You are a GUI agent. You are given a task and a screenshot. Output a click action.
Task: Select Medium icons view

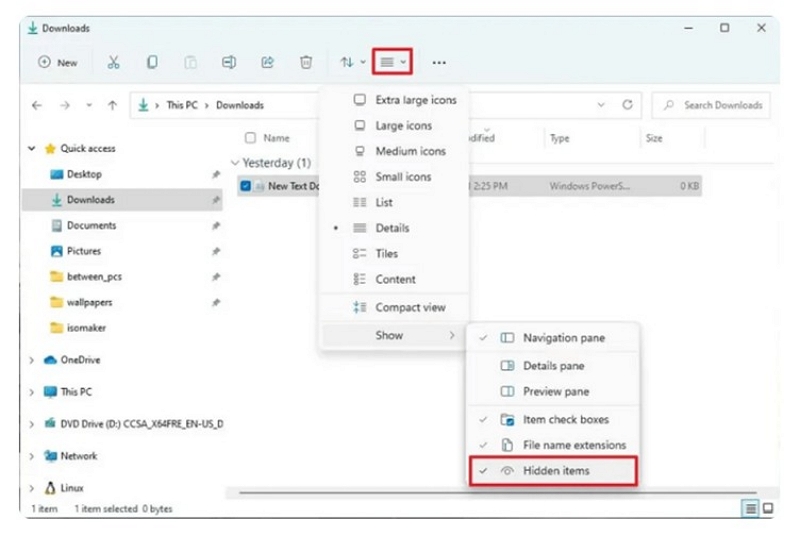pyautogui.click(x=394, y=151)
